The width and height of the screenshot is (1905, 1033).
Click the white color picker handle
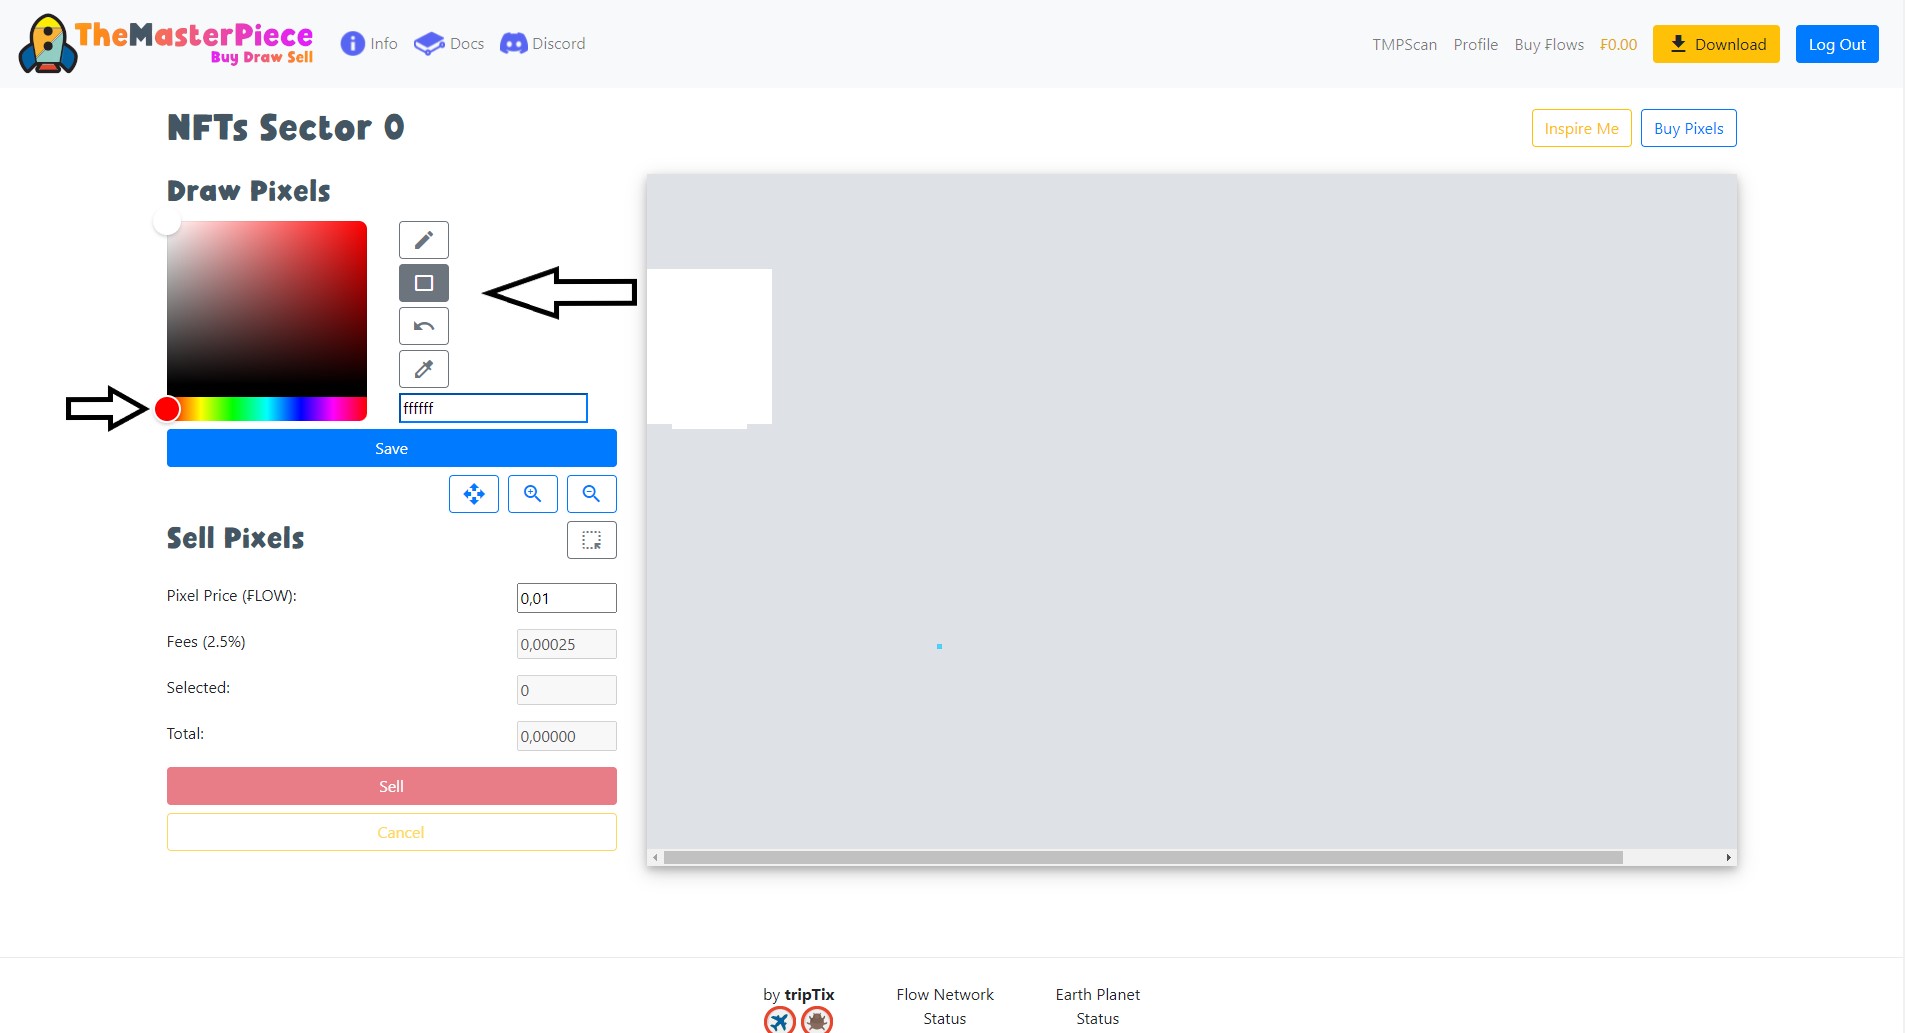pyautogui.click(x=167, y=222)
